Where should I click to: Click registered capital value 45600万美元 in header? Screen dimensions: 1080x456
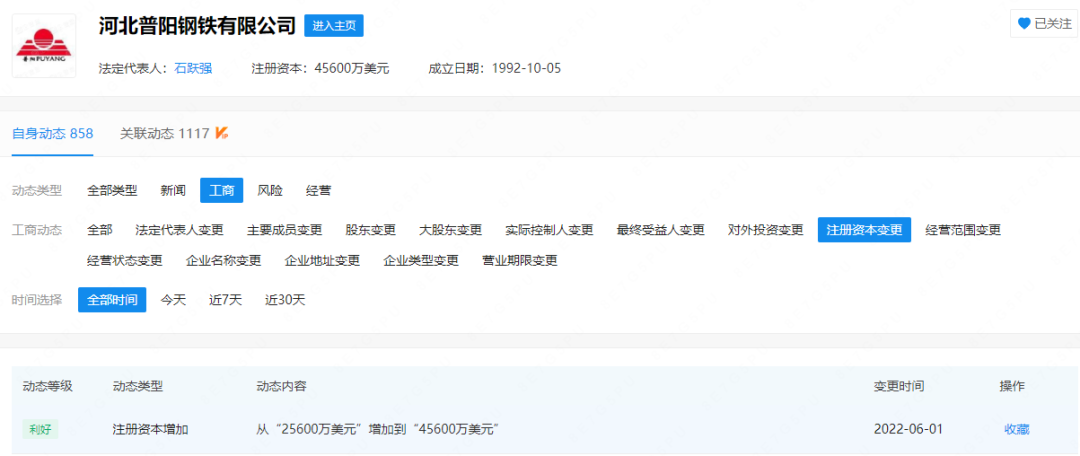(352, 68)
